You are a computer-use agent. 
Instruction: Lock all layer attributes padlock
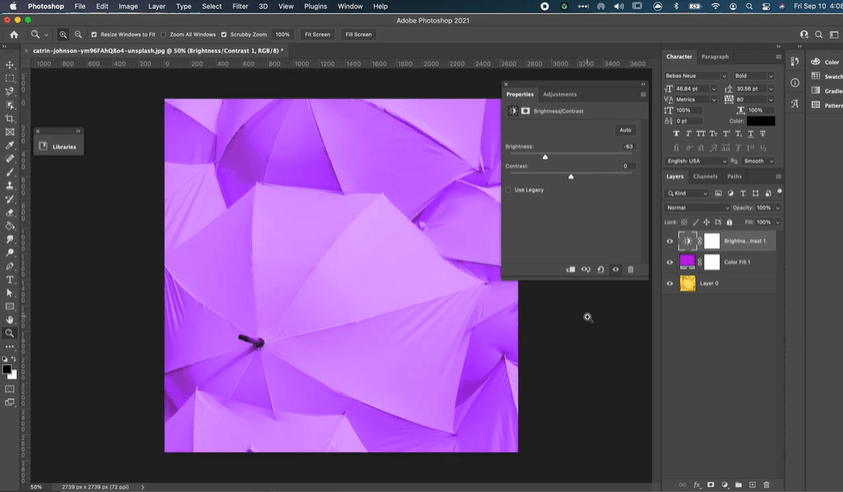(x=730, y=222)
